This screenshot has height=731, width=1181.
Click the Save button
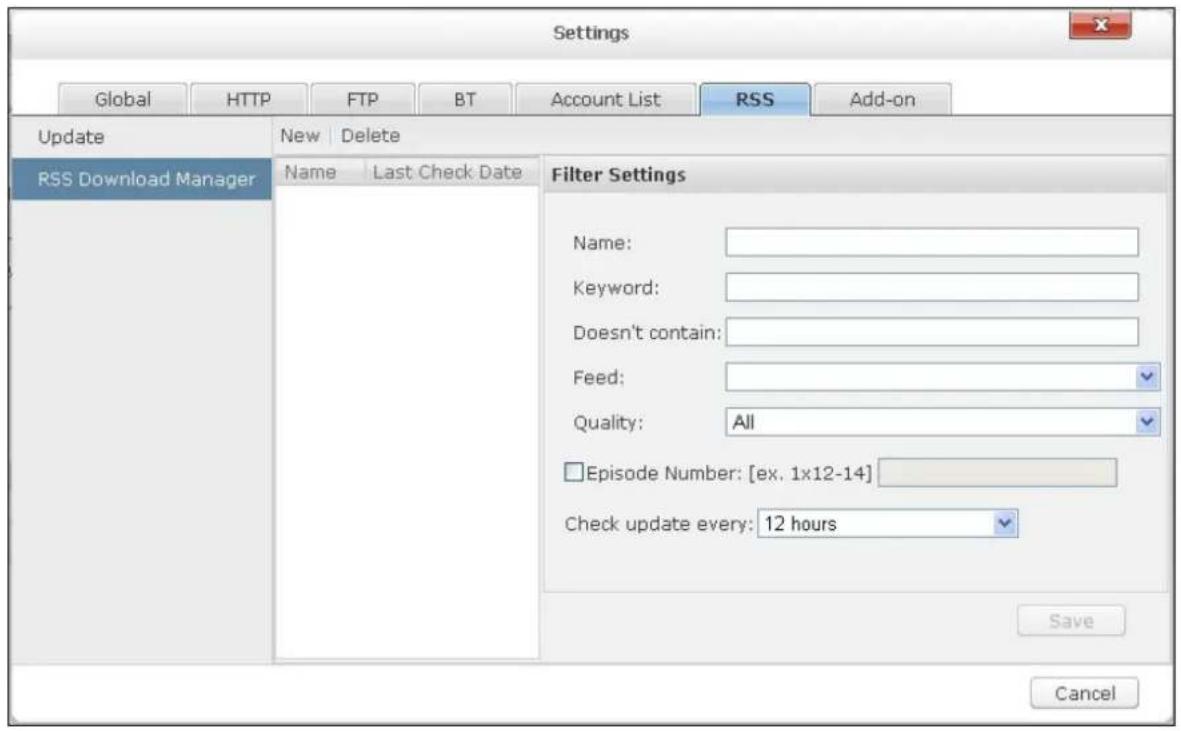[x=1071, y=621]
